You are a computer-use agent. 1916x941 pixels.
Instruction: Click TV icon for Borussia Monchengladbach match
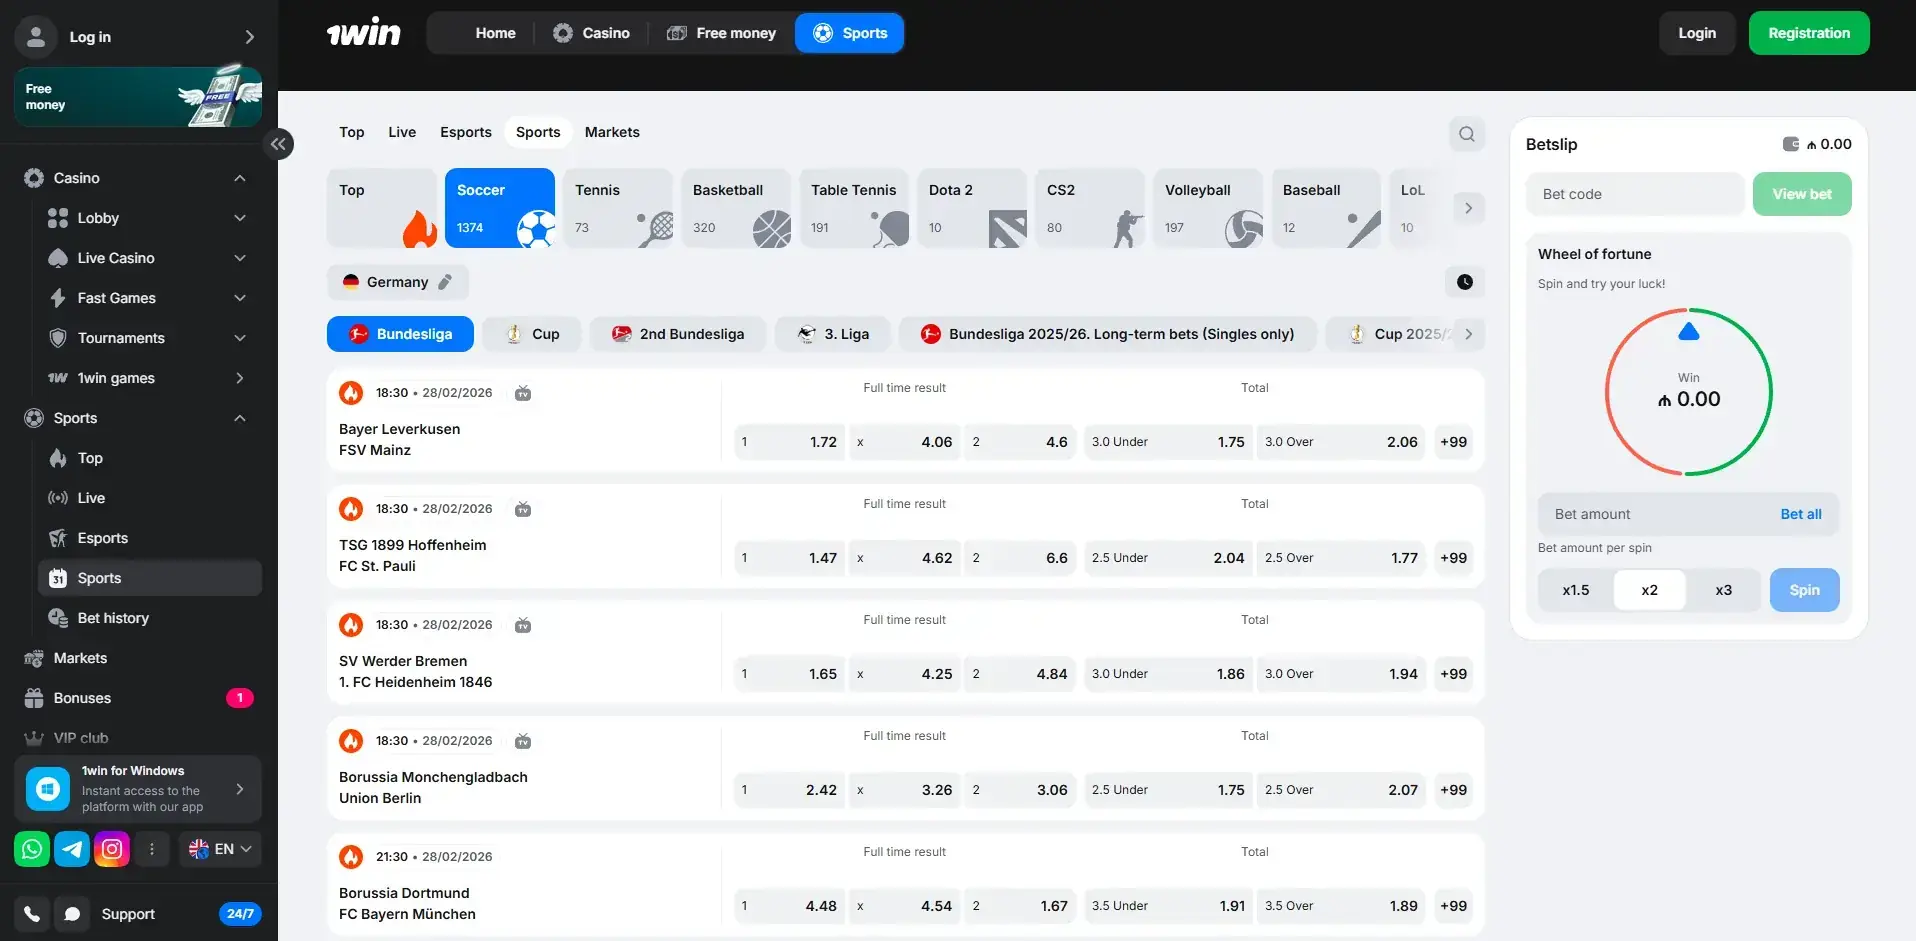[522, 741]
